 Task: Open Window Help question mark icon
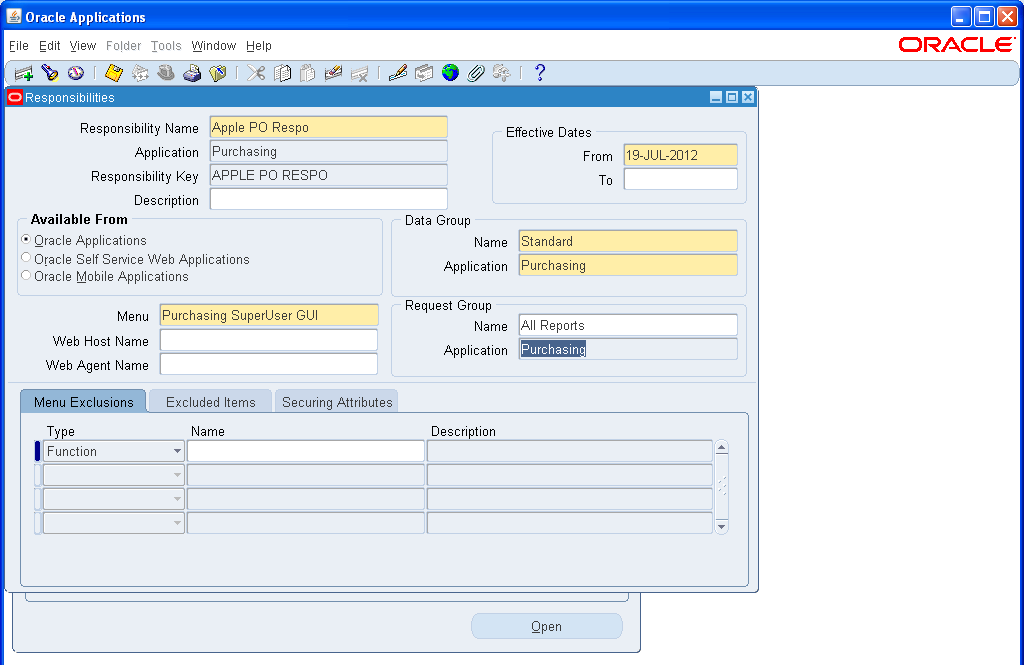click(539, 73)
